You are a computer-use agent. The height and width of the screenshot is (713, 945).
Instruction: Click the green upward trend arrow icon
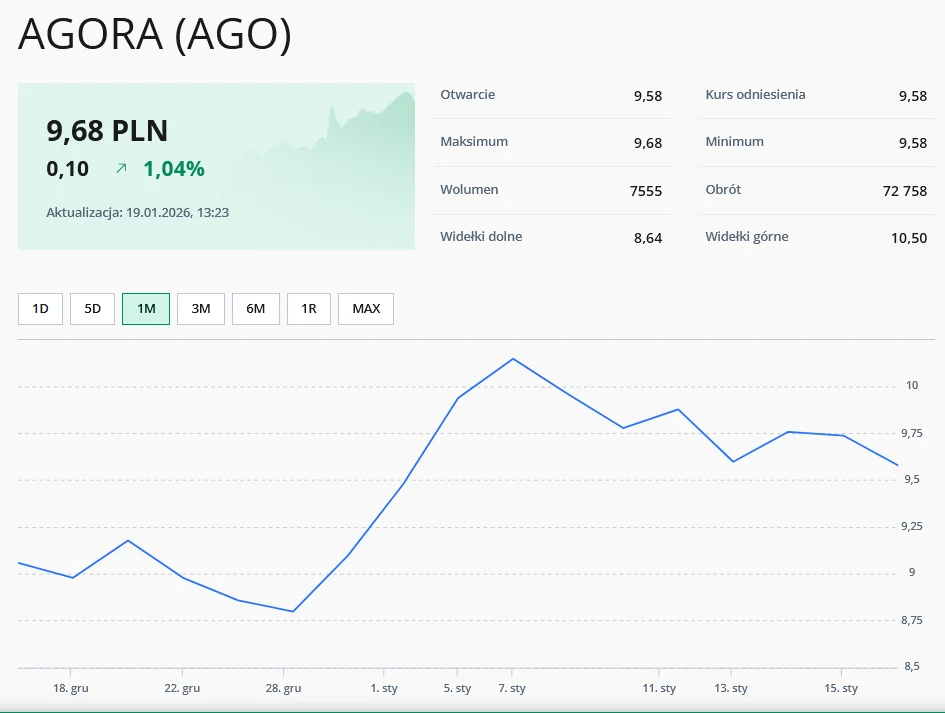[x=121, y=169]
